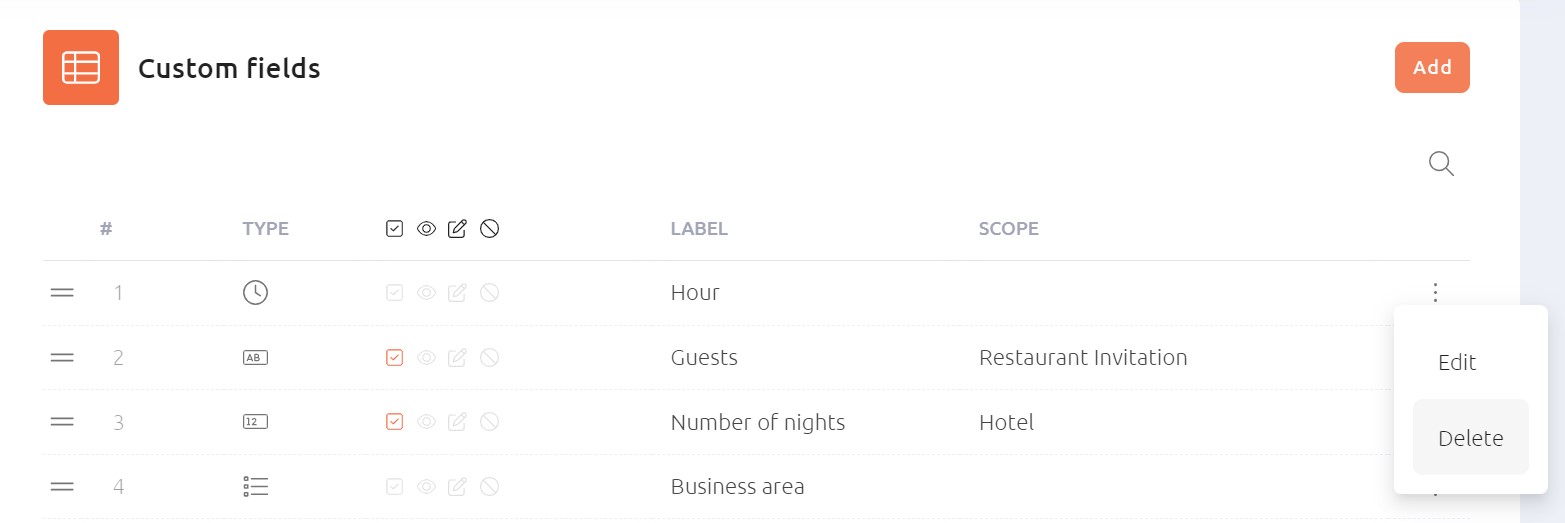Click the Add button

pyautogui.click(x=1432, y=67)
